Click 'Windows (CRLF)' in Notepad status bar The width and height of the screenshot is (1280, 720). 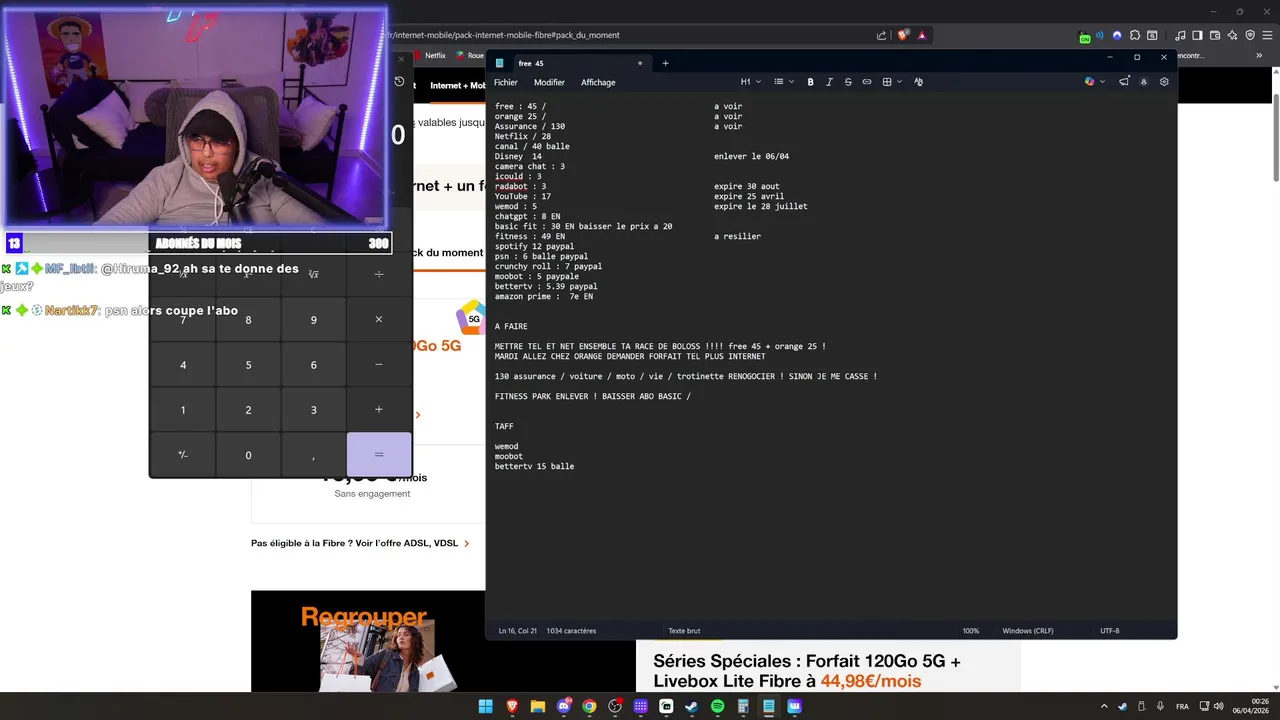(x=1028, y=631)
